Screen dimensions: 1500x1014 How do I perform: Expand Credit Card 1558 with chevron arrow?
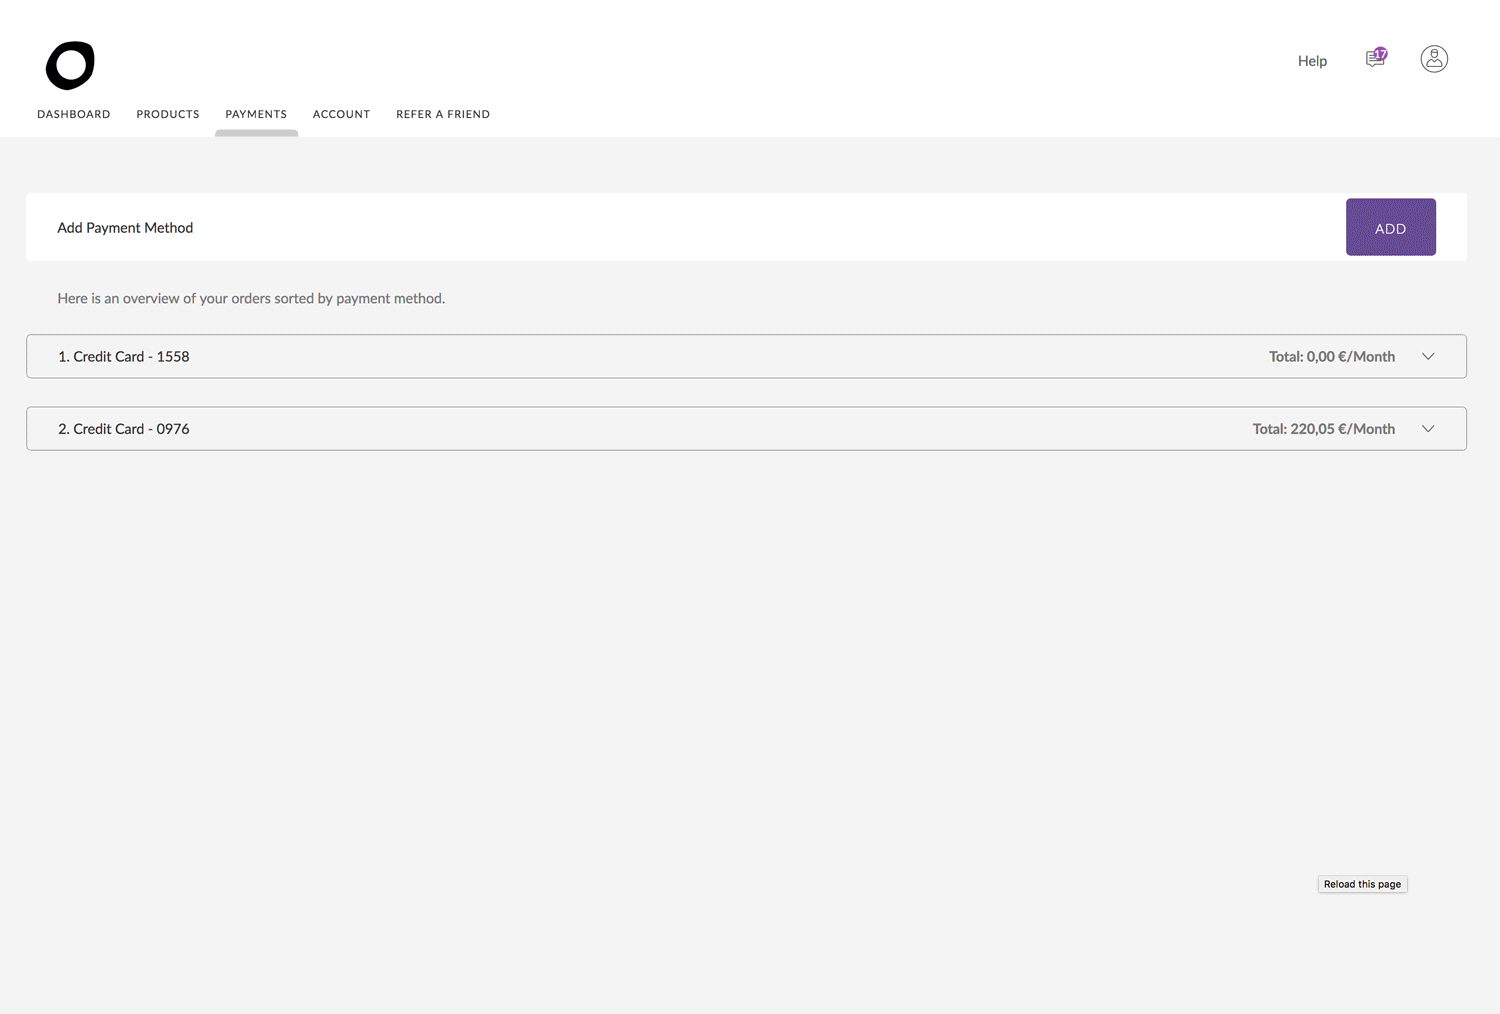[x=1428, y=357]
